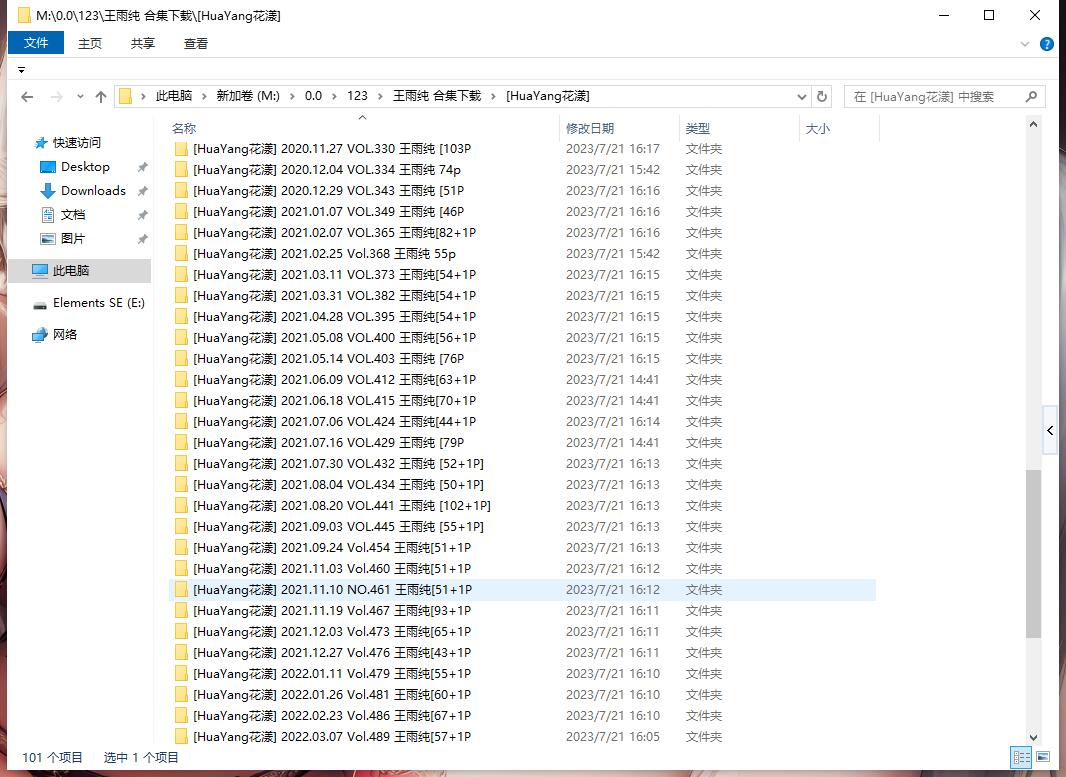Go up one folder level

pyautogui.click(x=101, y=97)
